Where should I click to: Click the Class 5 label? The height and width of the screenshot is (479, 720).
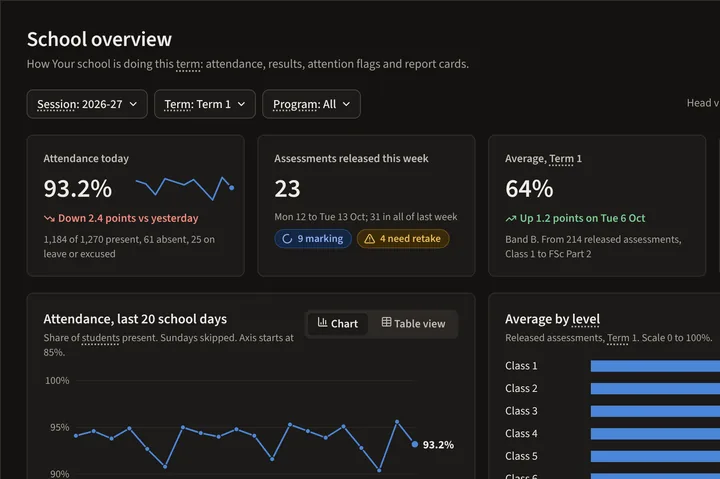[x=521, y=456]
